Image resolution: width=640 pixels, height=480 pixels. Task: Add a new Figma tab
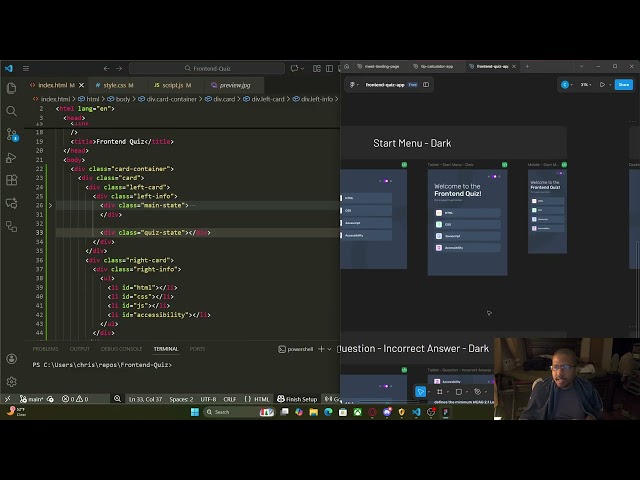[x=527, y=66]
